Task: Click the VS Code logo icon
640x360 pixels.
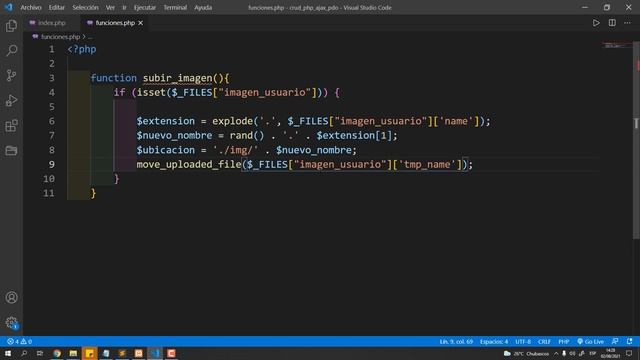Action: tap(8, 7)
